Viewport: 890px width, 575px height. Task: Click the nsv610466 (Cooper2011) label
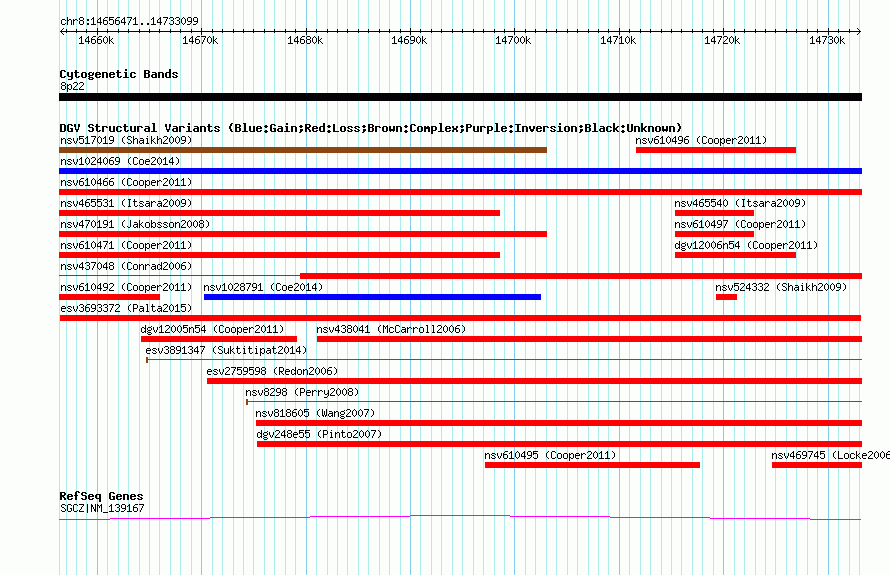pos(126,182)
